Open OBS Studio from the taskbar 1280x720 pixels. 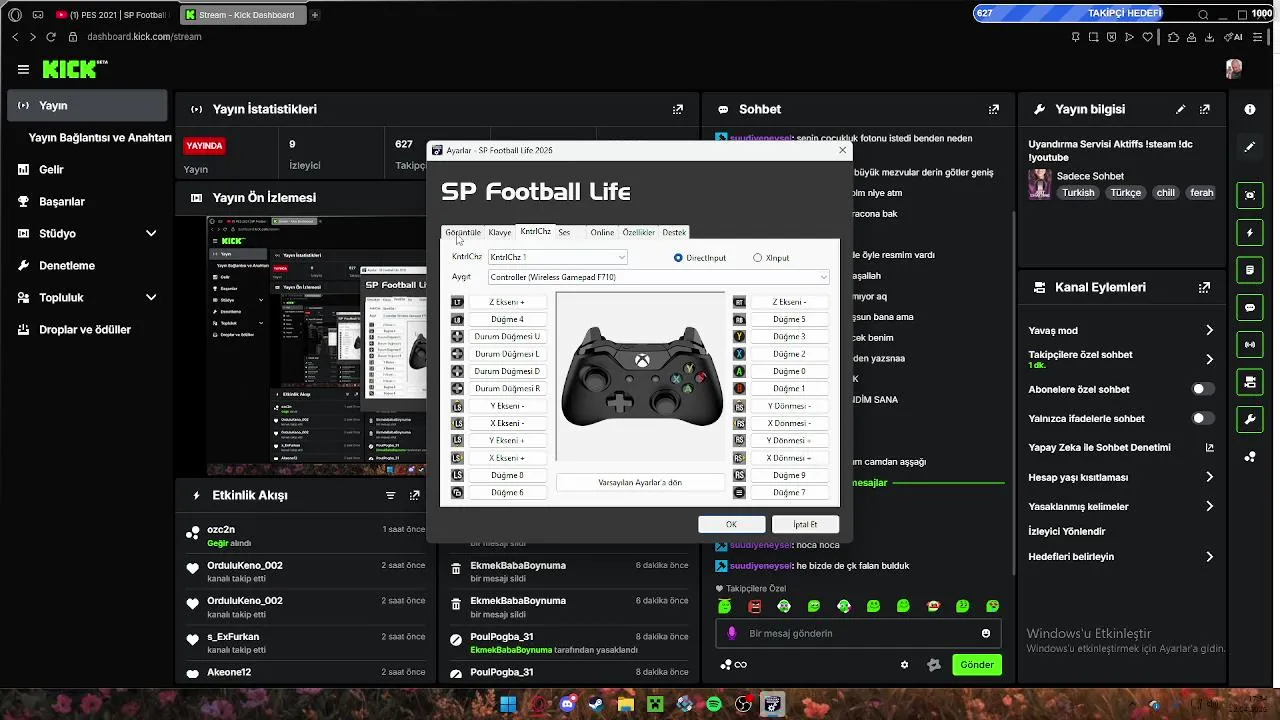coord(743,704)
